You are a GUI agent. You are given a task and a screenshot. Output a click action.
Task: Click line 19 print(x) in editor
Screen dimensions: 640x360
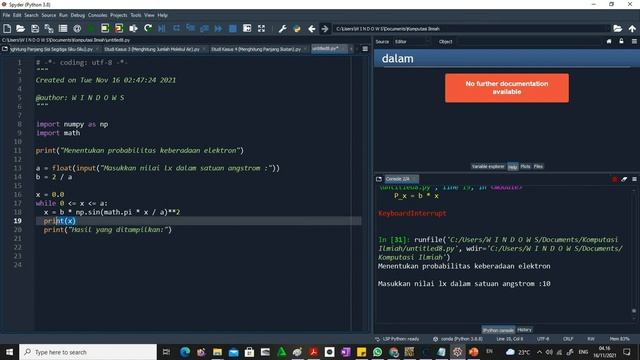60,221
